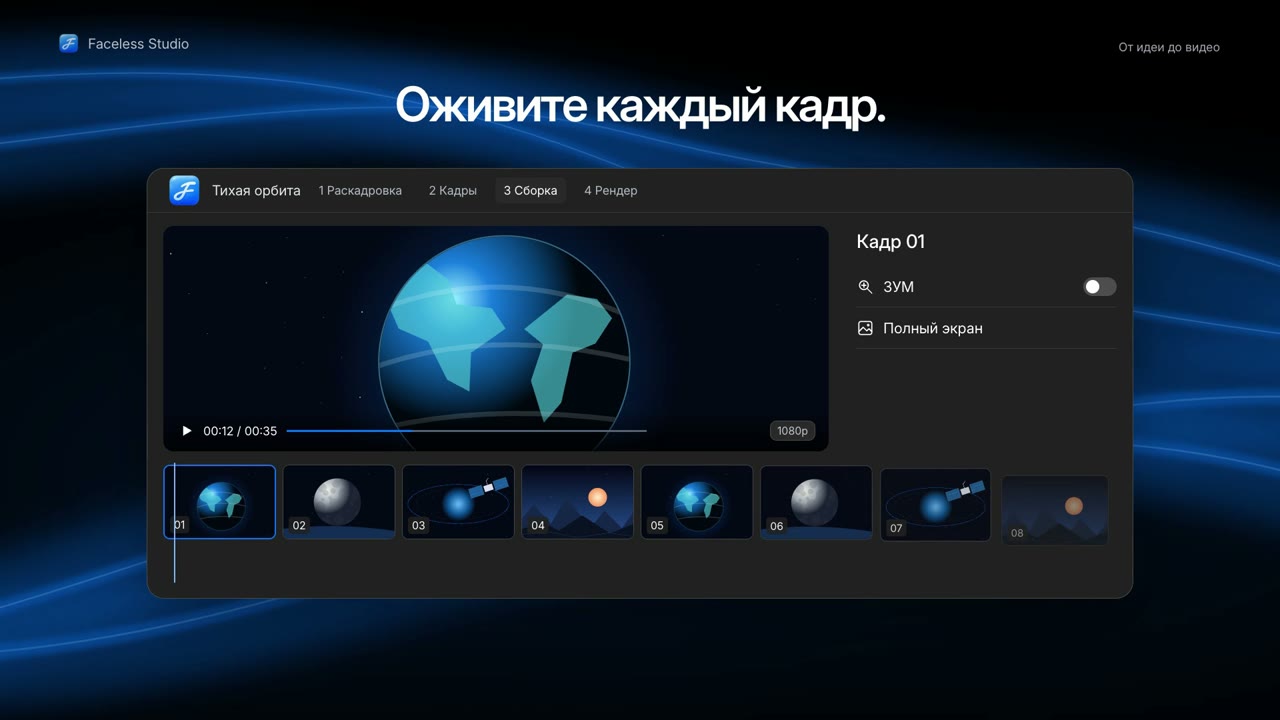Click the app icon beside Тихая орбита
This screenshot has height=720, width=1280.
tap(184, 190)
